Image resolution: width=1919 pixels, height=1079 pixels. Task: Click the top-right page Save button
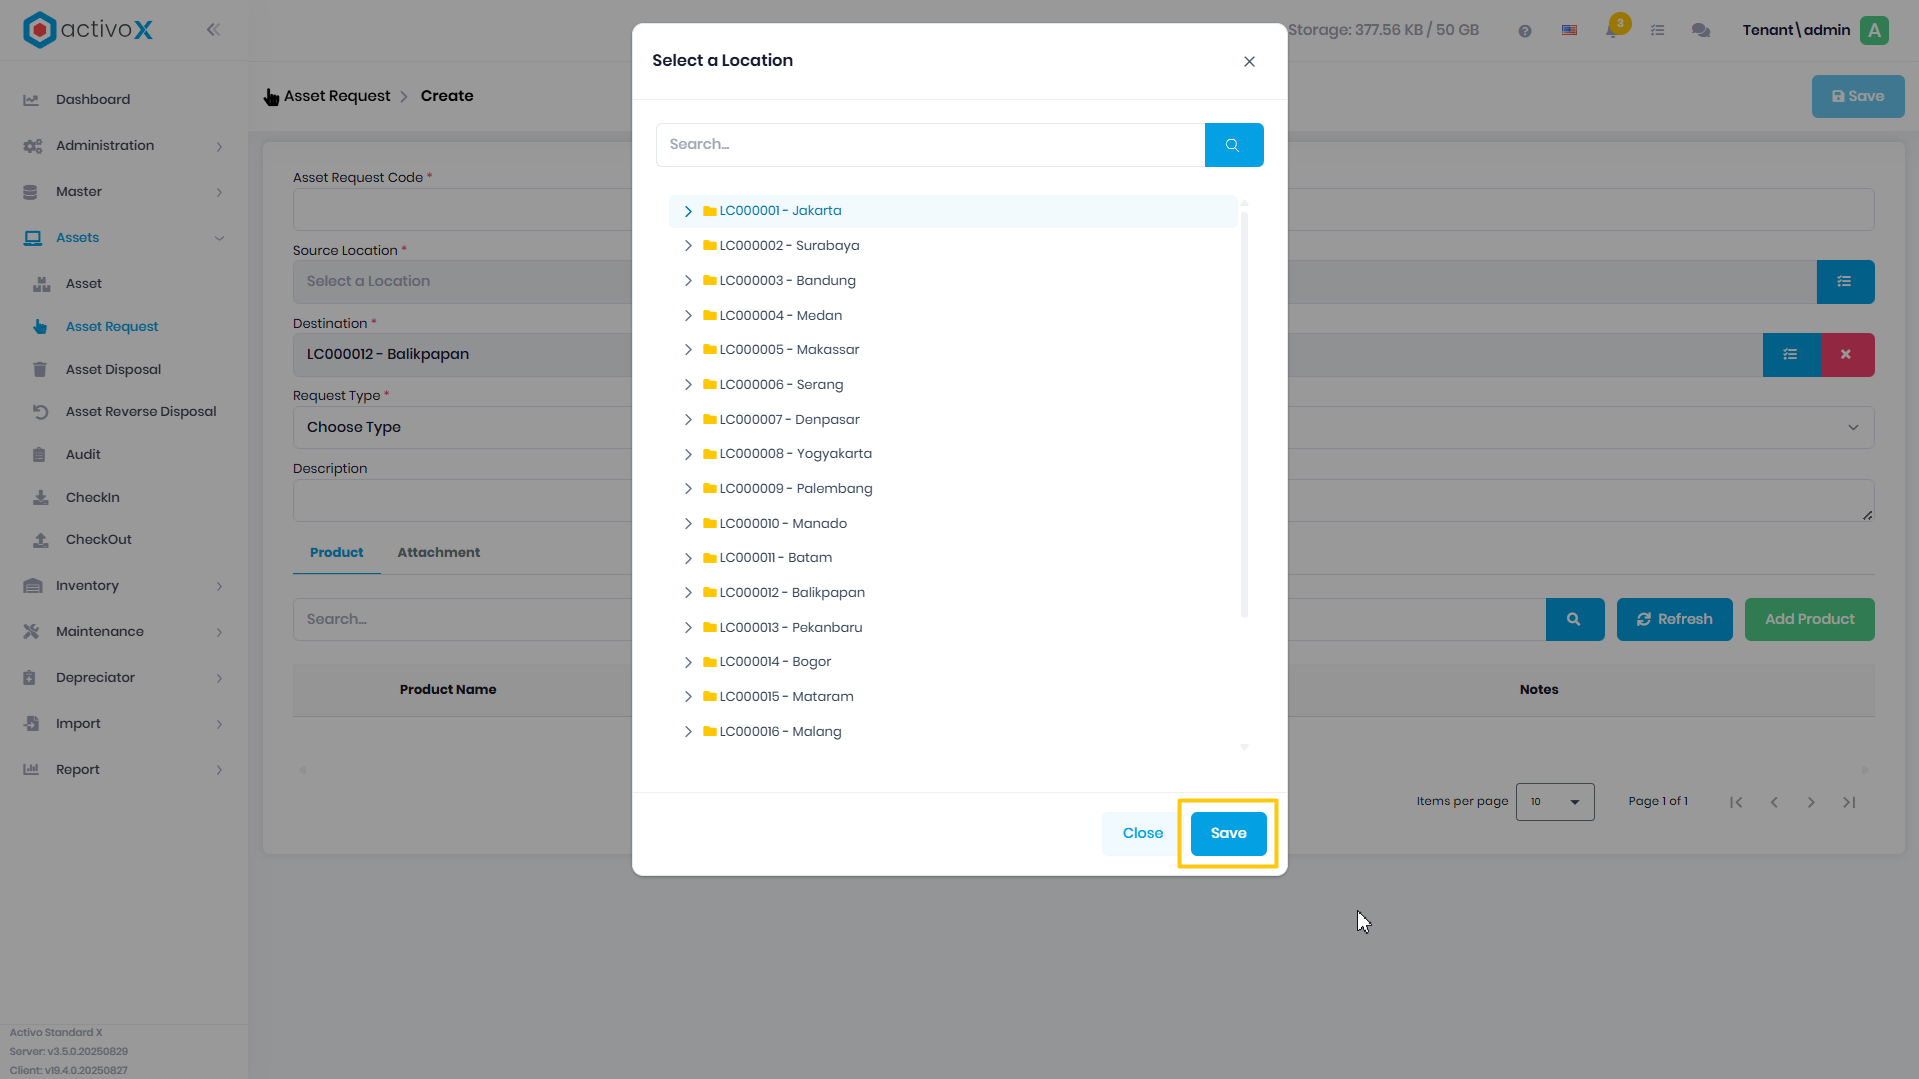1857,97
